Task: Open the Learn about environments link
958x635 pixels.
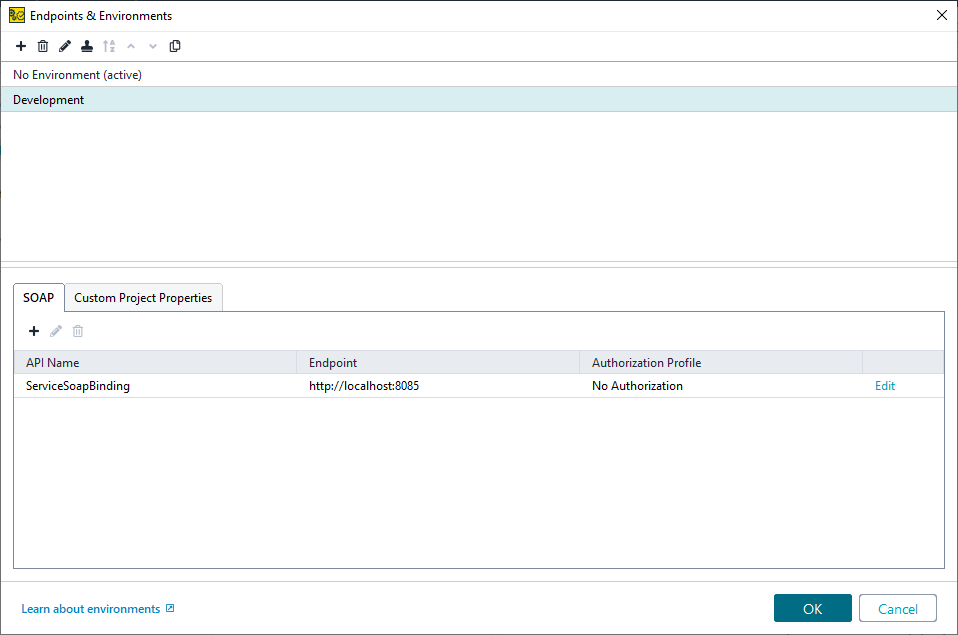Action: [91, 608]
